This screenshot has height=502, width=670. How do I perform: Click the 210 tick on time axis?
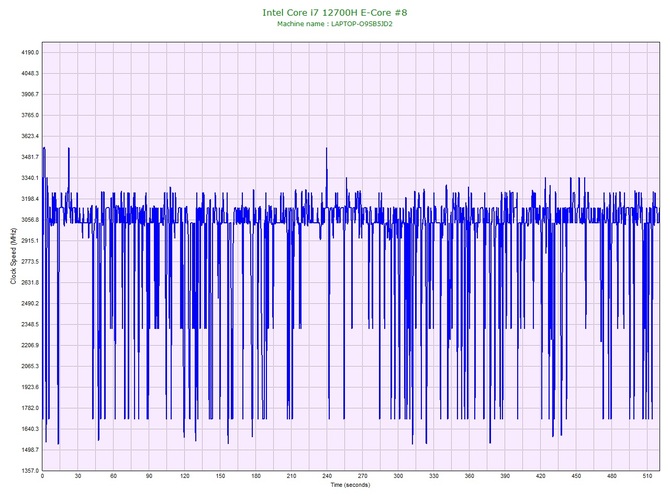pyautogui.click(x=291, y=476)
